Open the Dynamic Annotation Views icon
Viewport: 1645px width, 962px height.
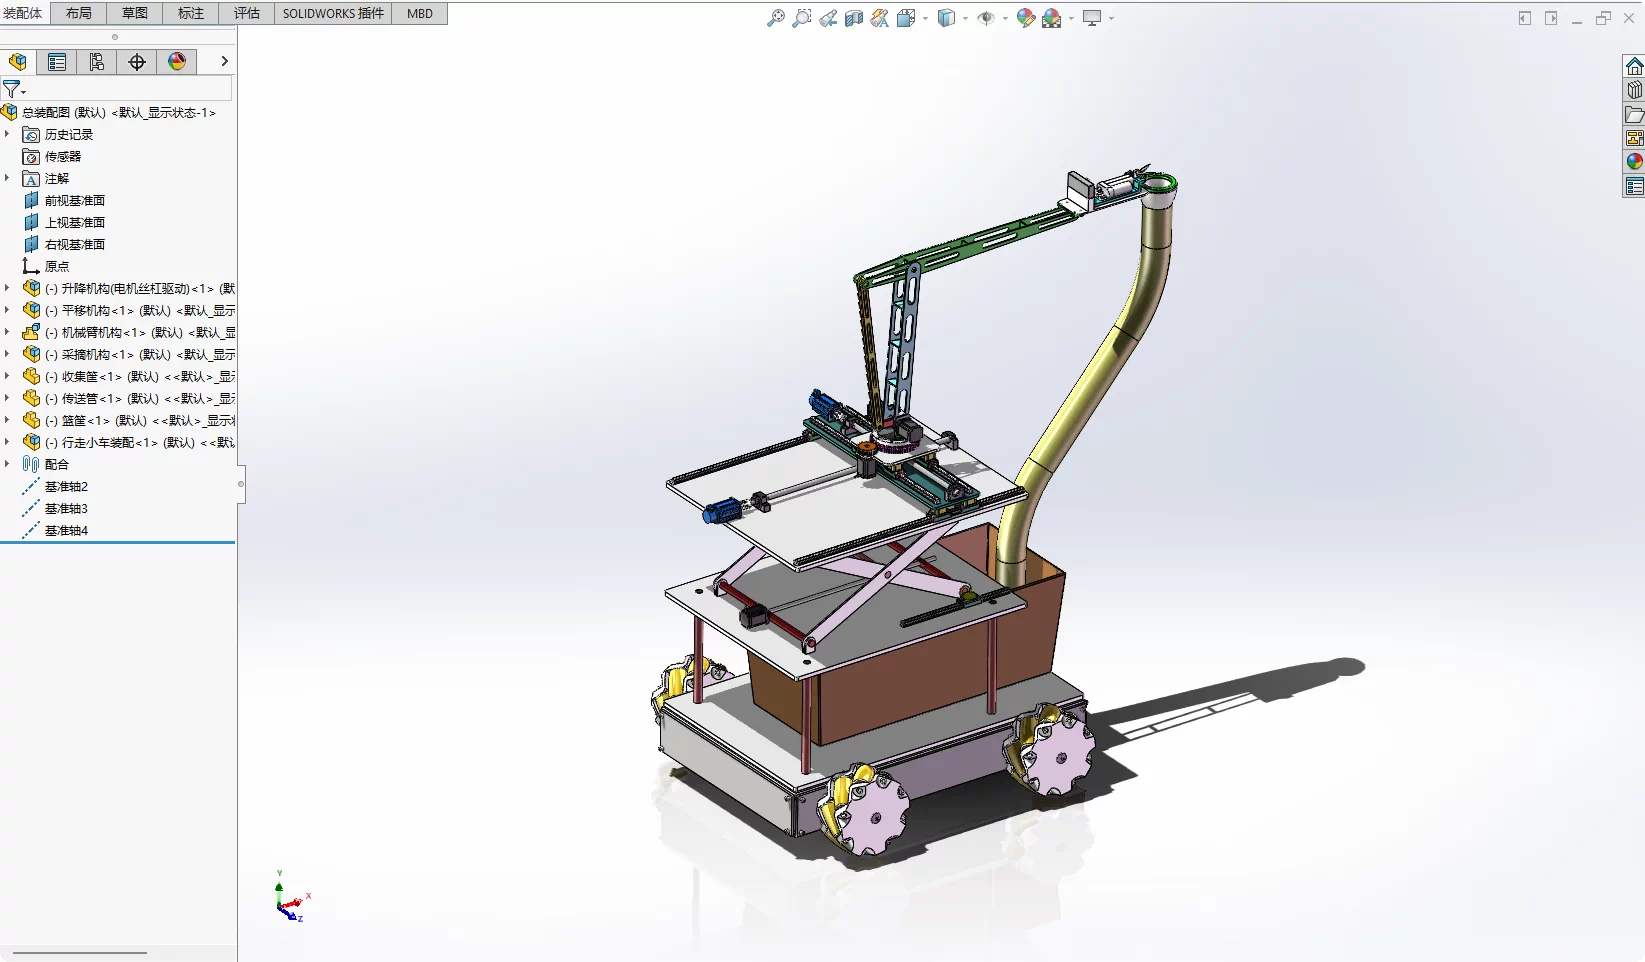tap(879, 18)
